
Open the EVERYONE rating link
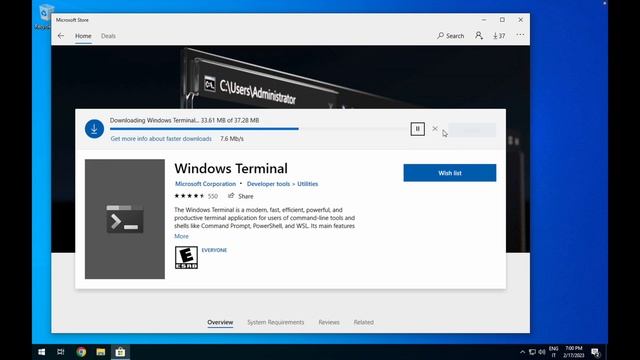214,250
